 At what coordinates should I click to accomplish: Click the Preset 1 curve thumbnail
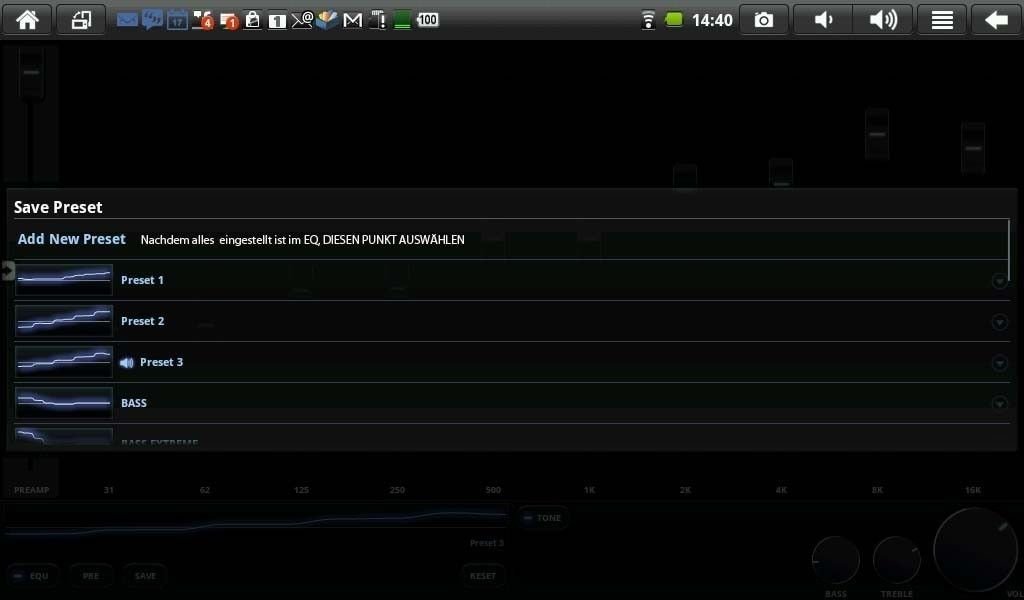[64, 280]
